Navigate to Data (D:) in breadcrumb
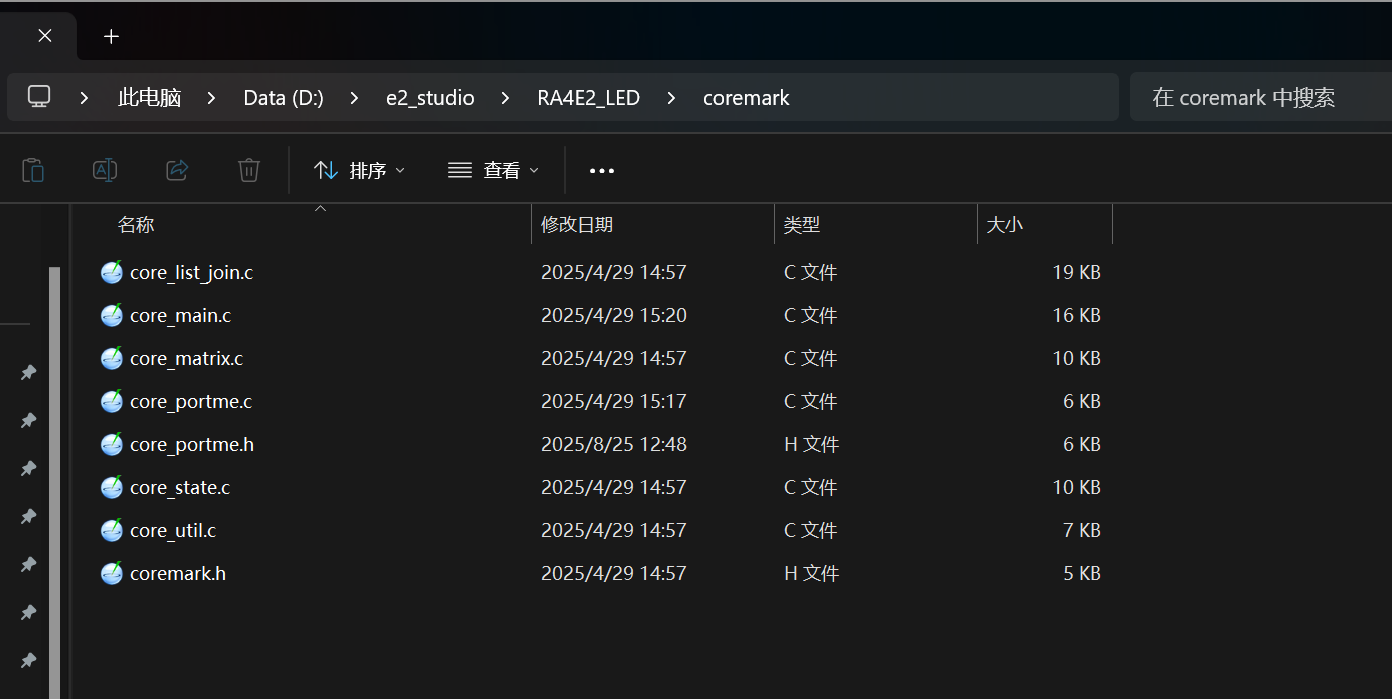1392x699 pixels. (284, 98)
